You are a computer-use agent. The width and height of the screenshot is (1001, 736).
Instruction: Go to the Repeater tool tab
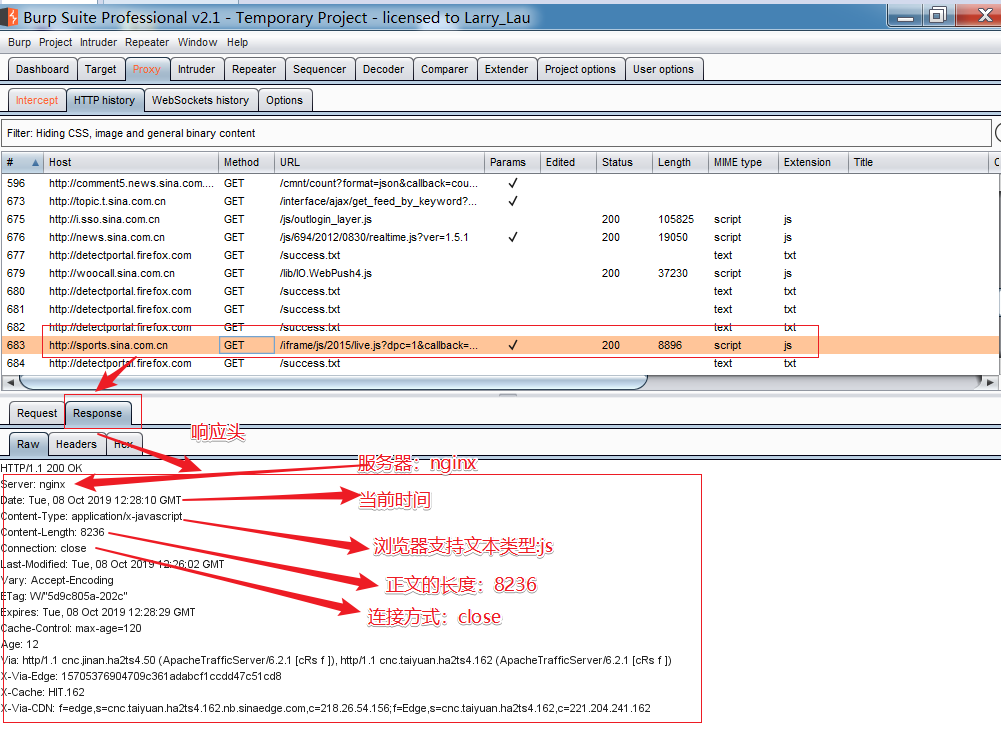coord(254,69)
